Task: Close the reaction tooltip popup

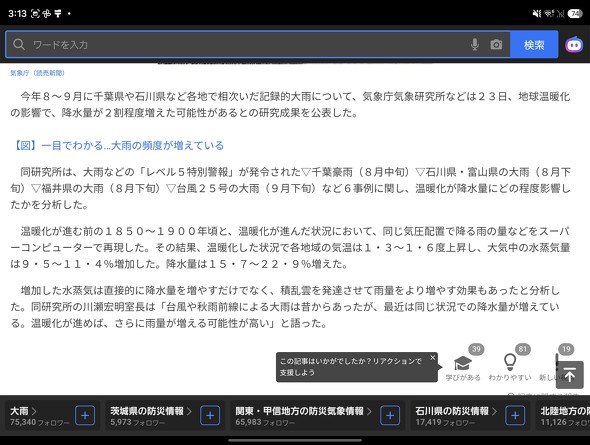Action: [433, 357]
